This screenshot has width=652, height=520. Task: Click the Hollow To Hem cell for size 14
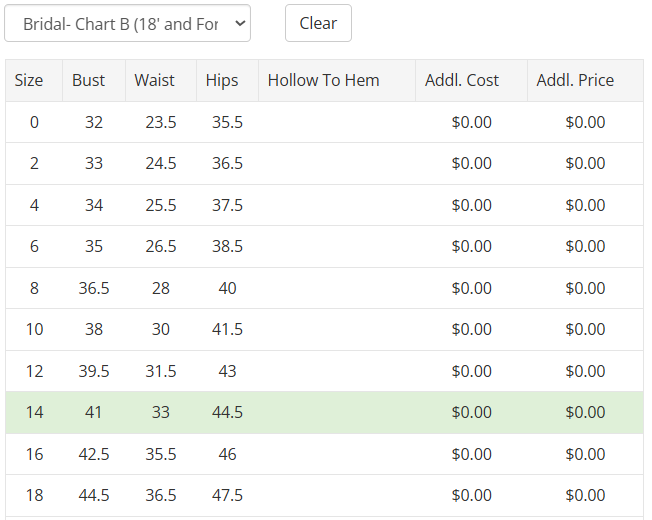click(x=337, y=412)
